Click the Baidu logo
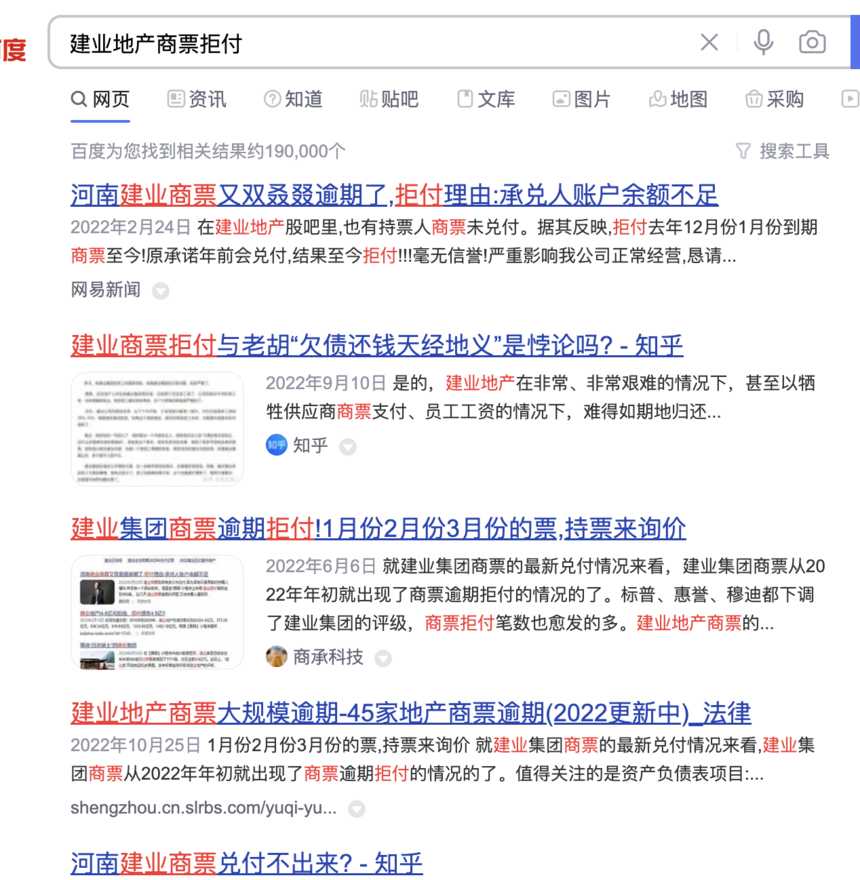The width and height of the screenshot is (860, 880). [x=13, y=49]
